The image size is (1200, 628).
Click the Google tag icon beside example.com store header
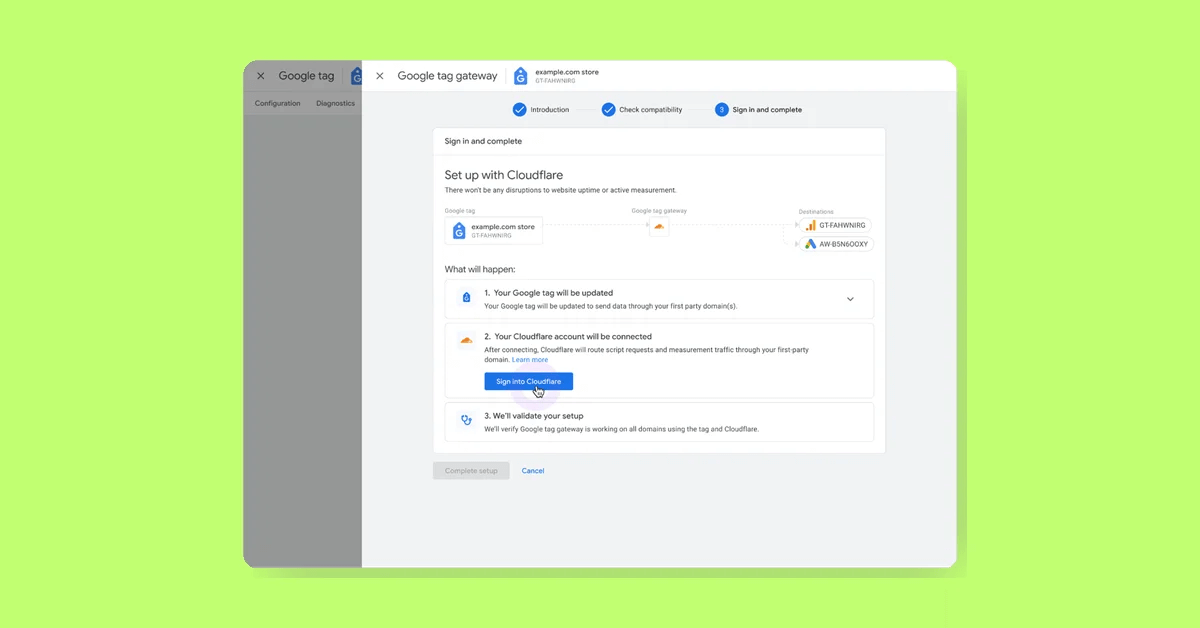(520, 75)
